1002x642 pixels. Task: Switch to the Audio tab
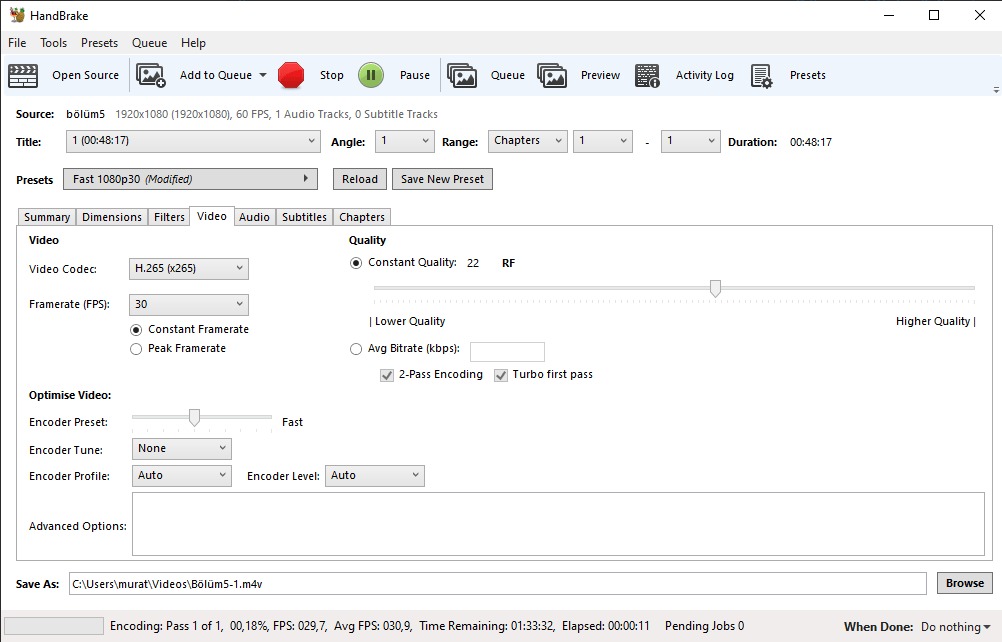(254, 217)
